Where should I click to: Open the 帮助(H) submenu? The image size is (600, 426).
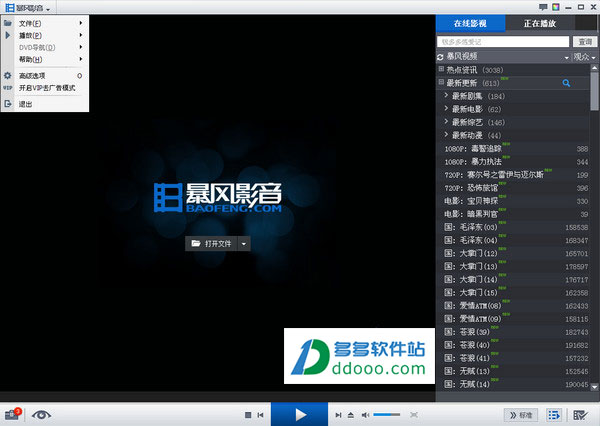point(45,59)
